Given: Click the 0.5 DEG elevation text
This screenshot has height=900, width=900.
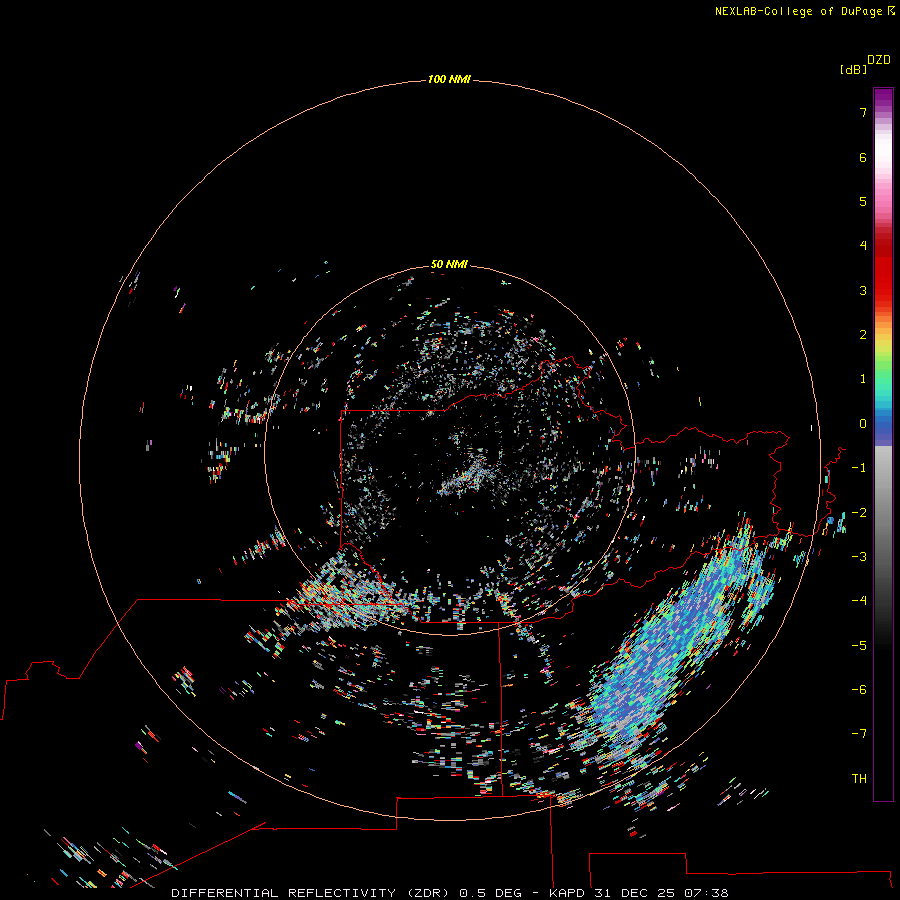Looking at the screenshot, I should (490, 893).
